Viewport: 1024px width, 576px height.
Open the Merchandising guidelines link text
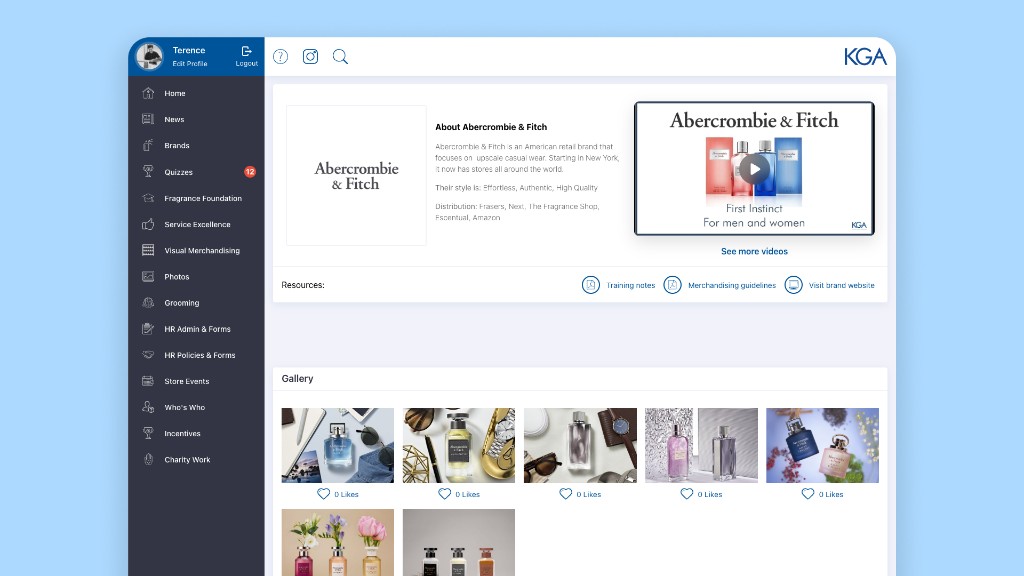(732, 285)
